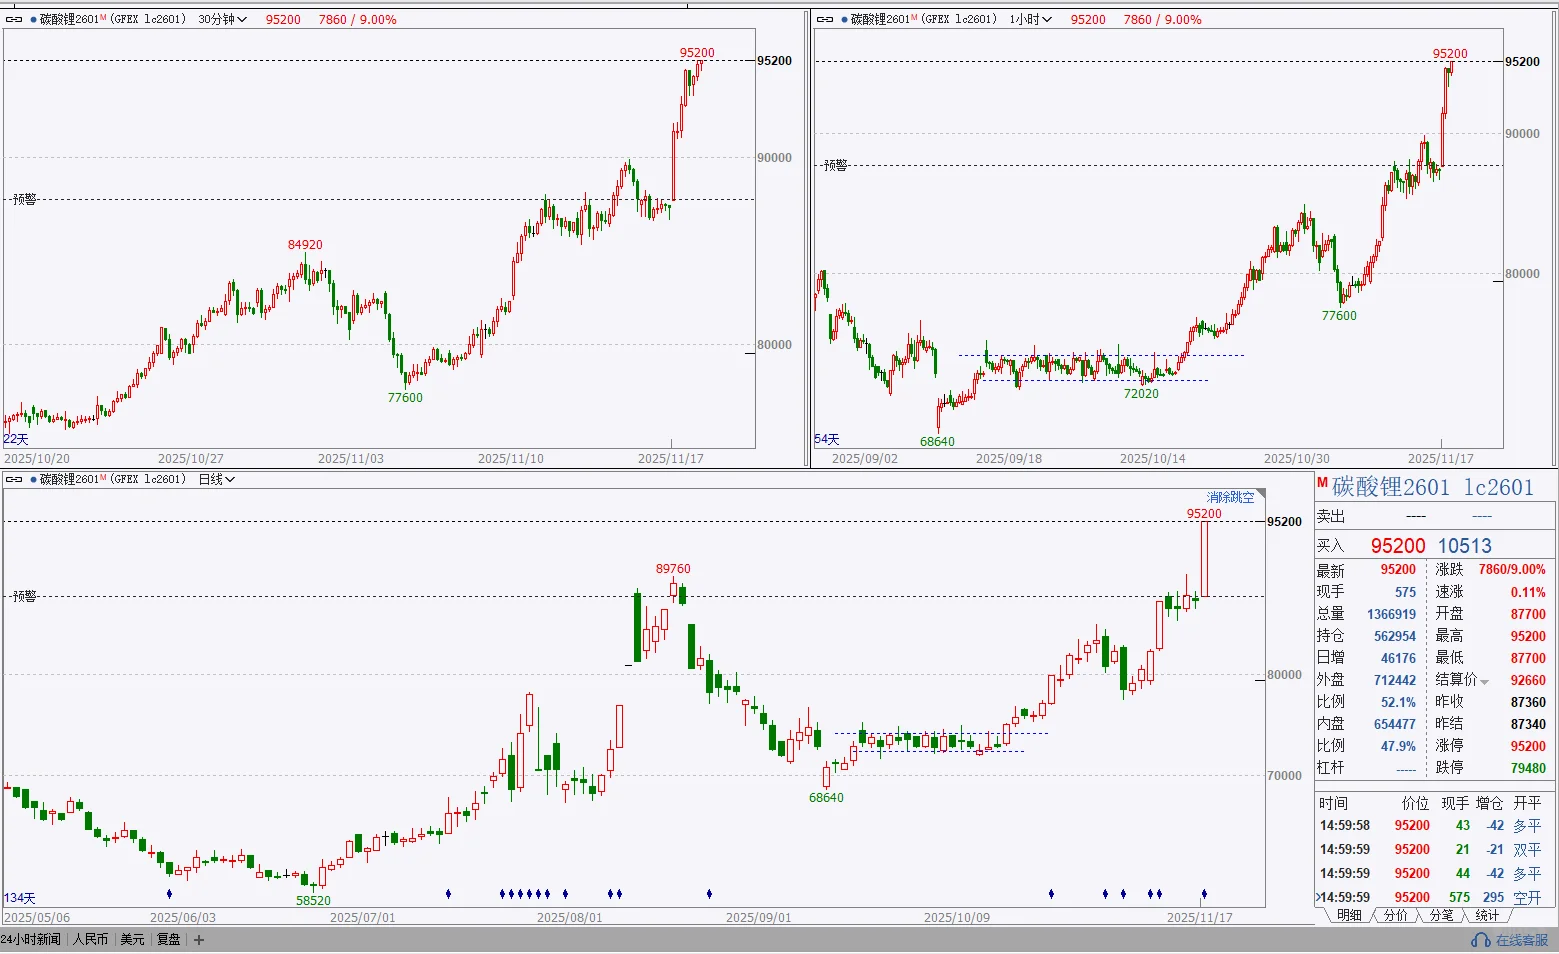Click the 买入 price 95200 in the quote panel
The image size is (1559, 954).
coord(1398,546)
